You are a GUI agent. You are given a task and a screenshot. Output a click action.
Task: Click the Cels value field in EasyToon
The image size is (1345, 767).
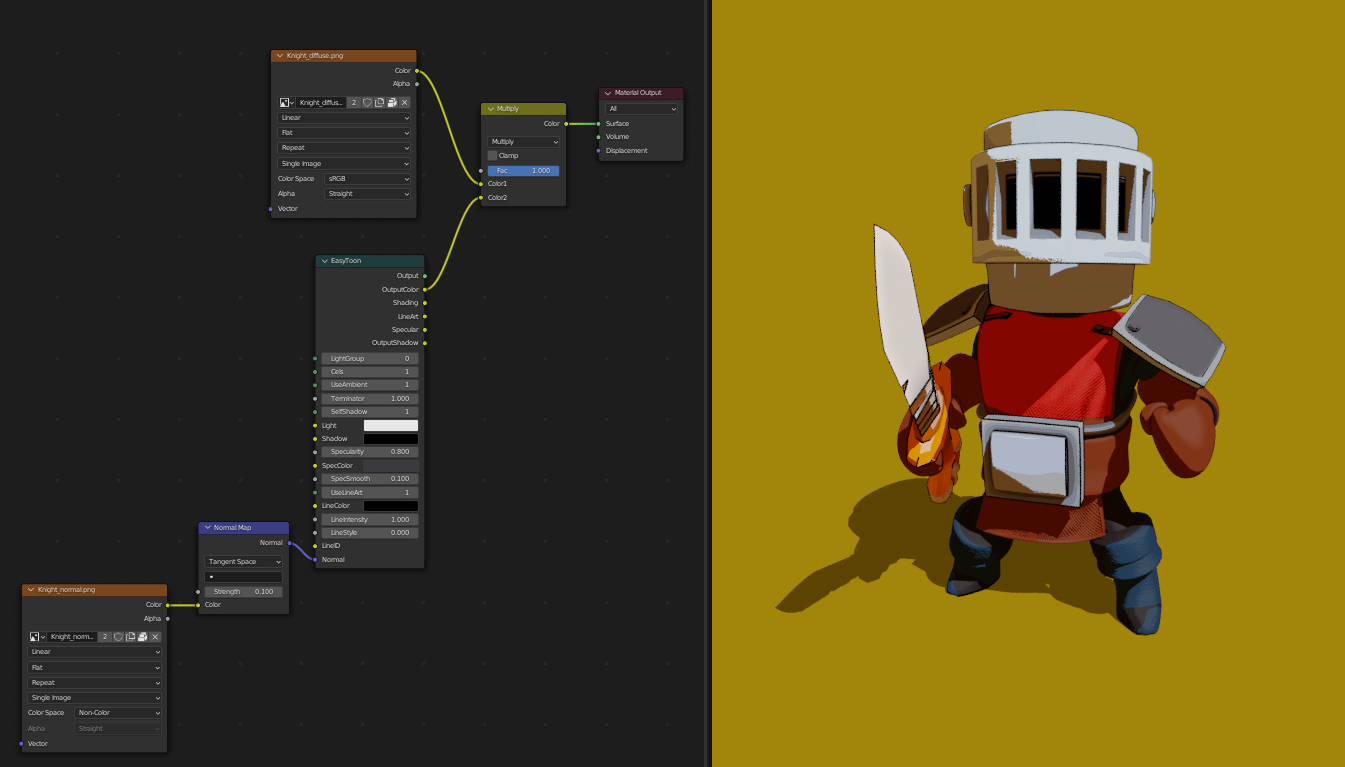click(x=370, y=372)
